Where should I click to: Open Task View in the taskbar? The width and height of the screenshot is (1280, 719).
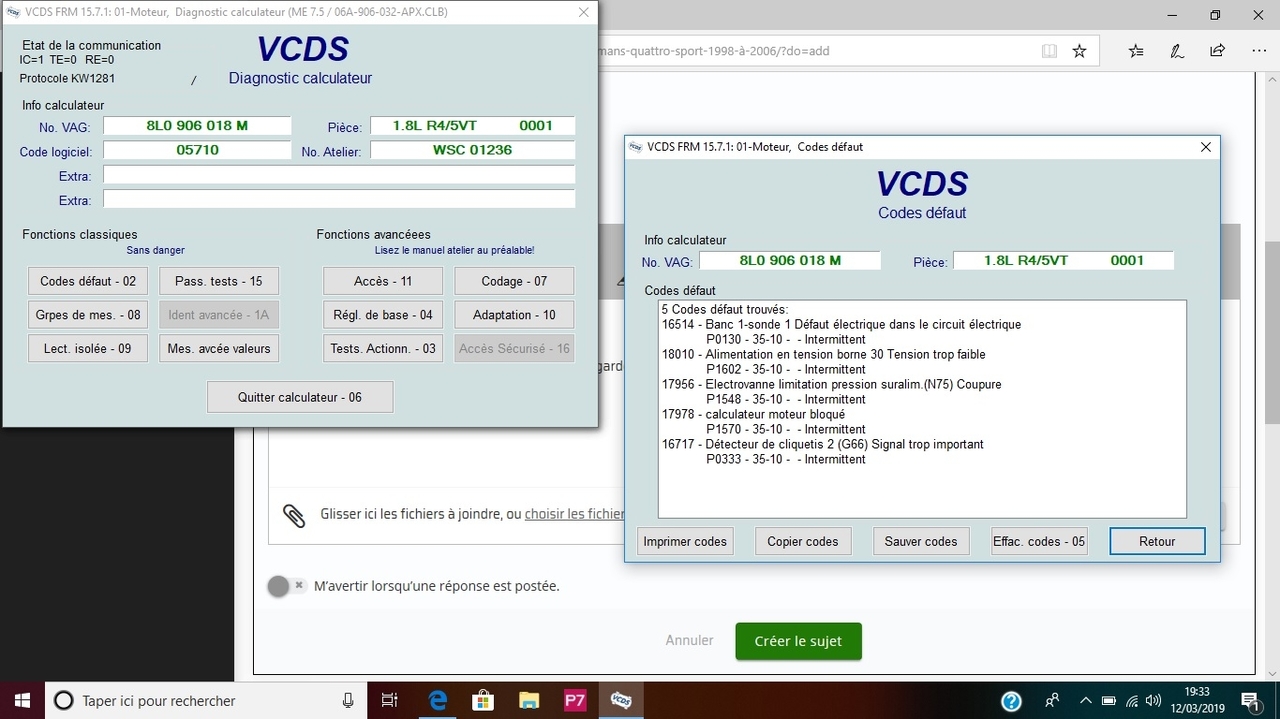[390, 700]
